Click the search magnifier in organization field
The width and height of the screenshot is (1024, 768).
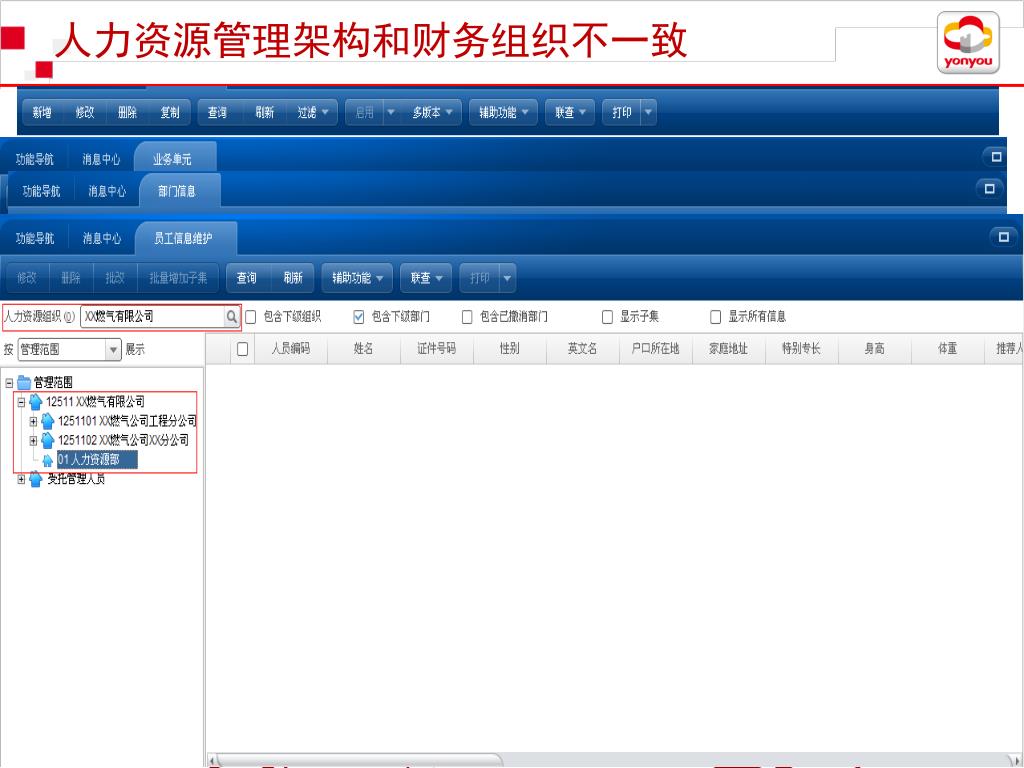point(231,317)
